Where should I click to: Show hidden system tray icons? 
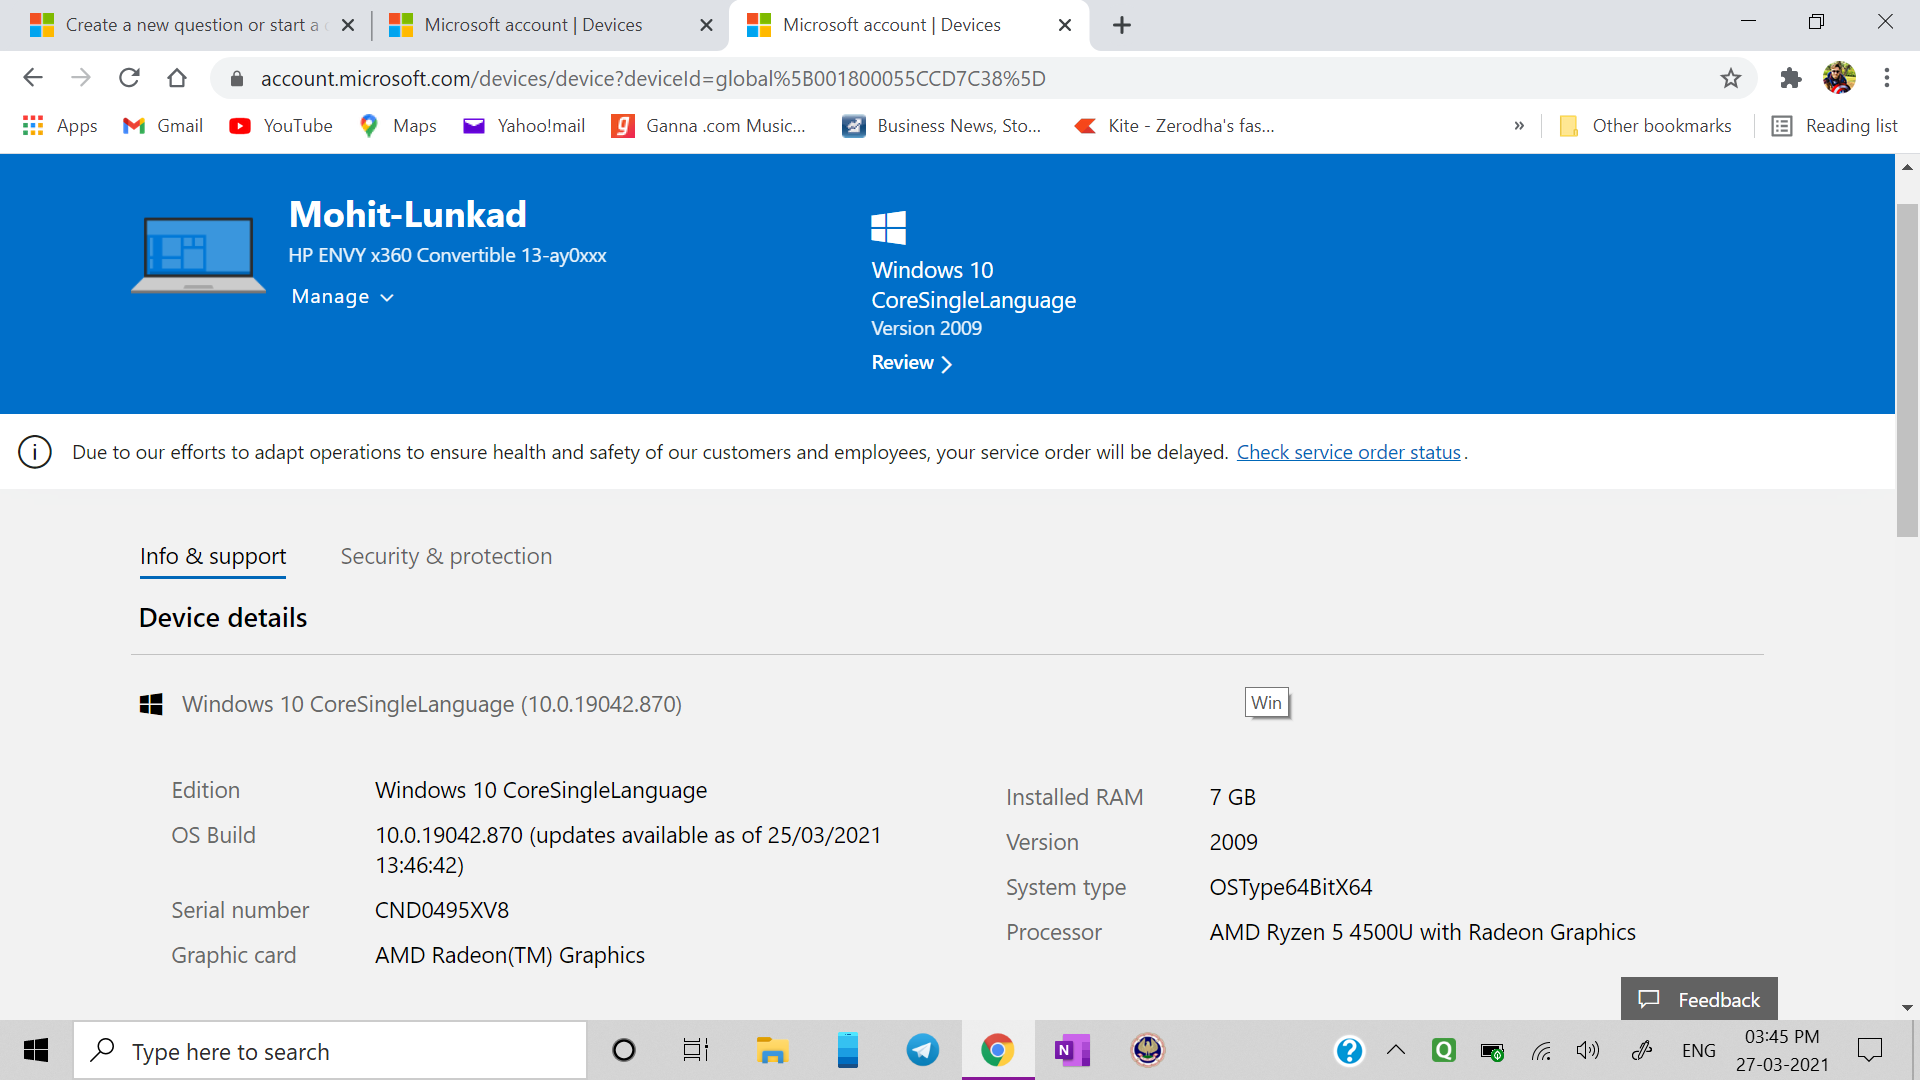(1396, 1050)
